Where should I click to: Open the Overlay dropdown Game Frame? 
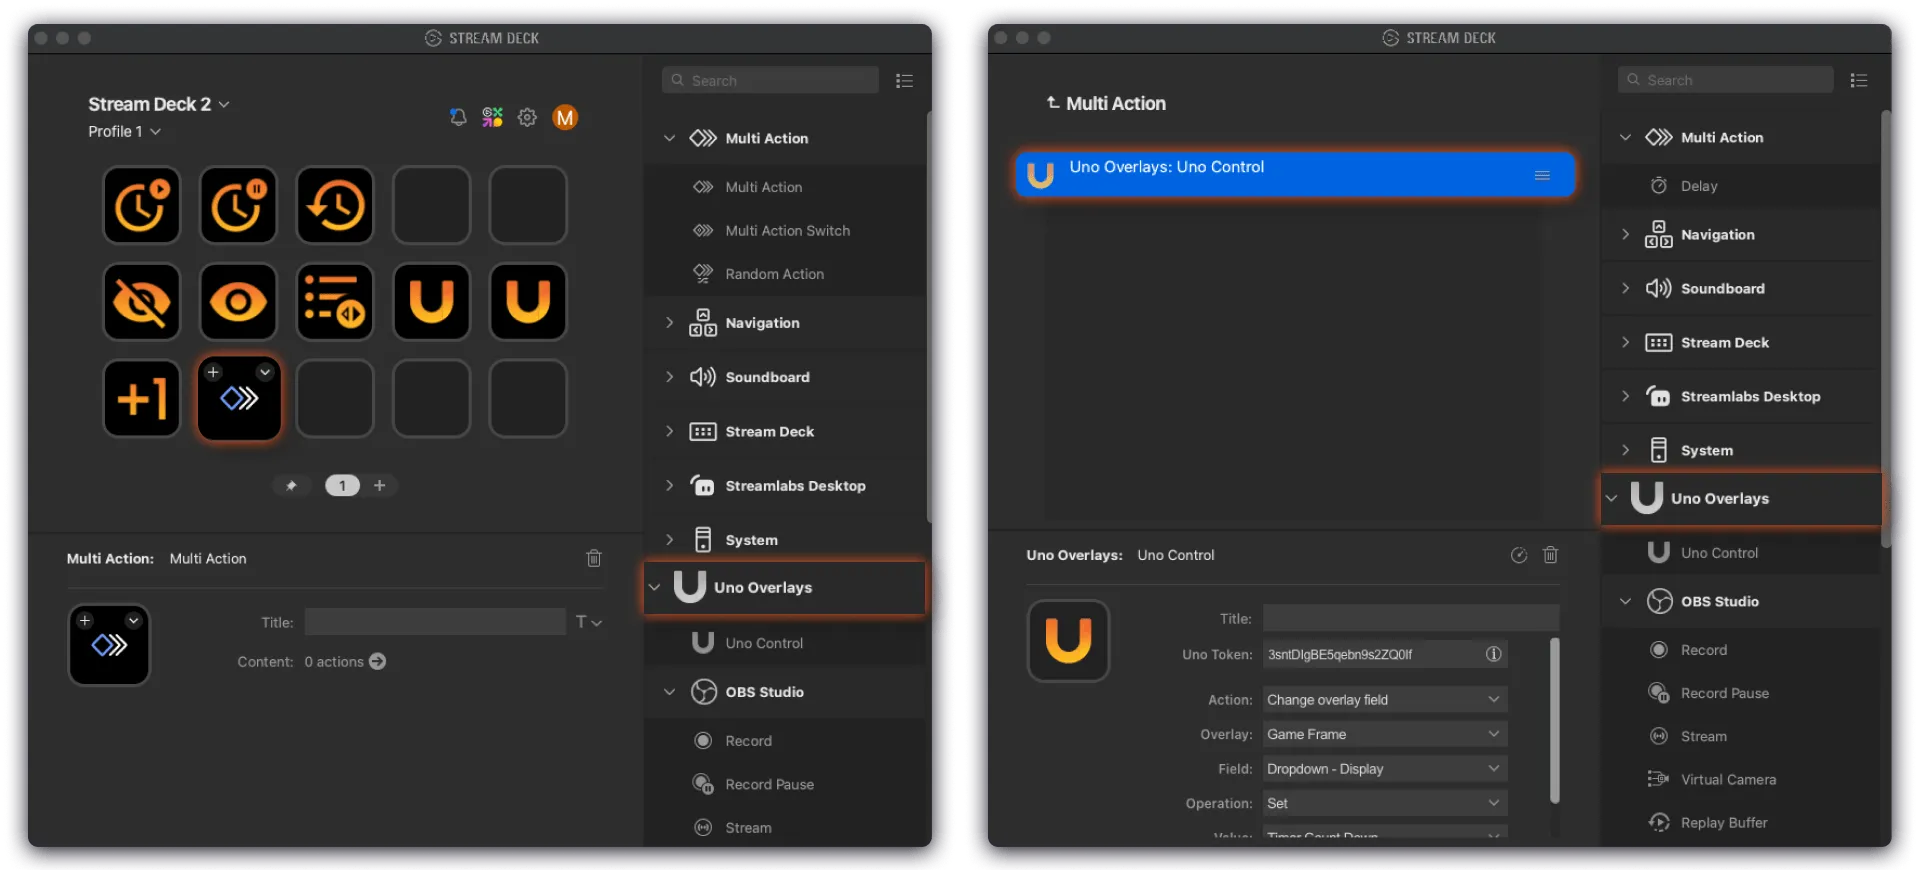coord(1385,734)
